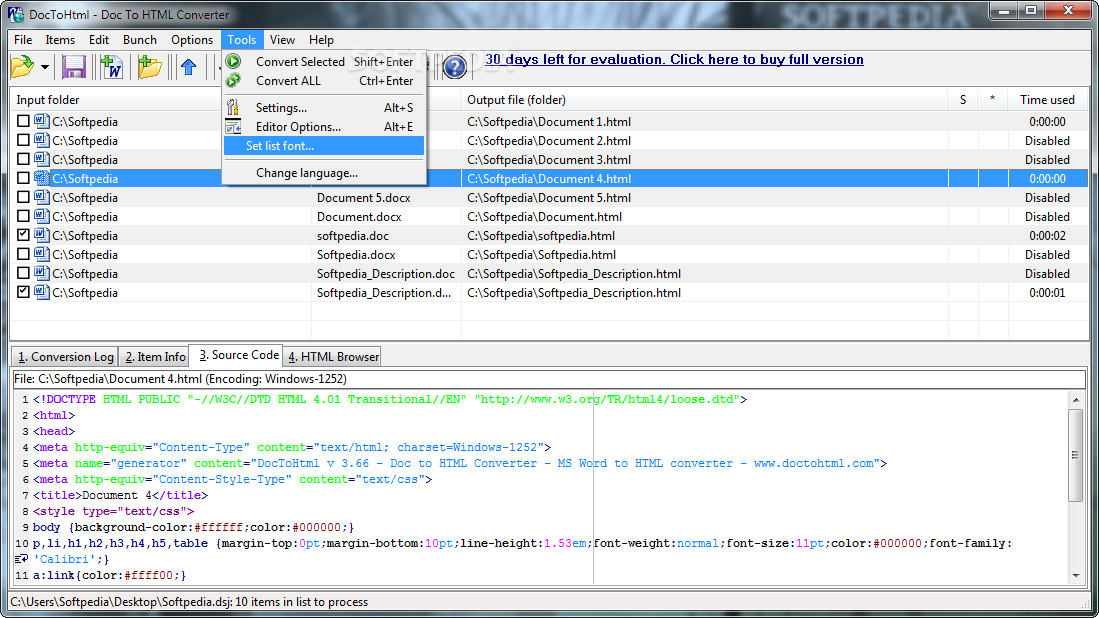
Task: Click Word file icon of softpedia.doc row
Action: (x=41, y=235)
